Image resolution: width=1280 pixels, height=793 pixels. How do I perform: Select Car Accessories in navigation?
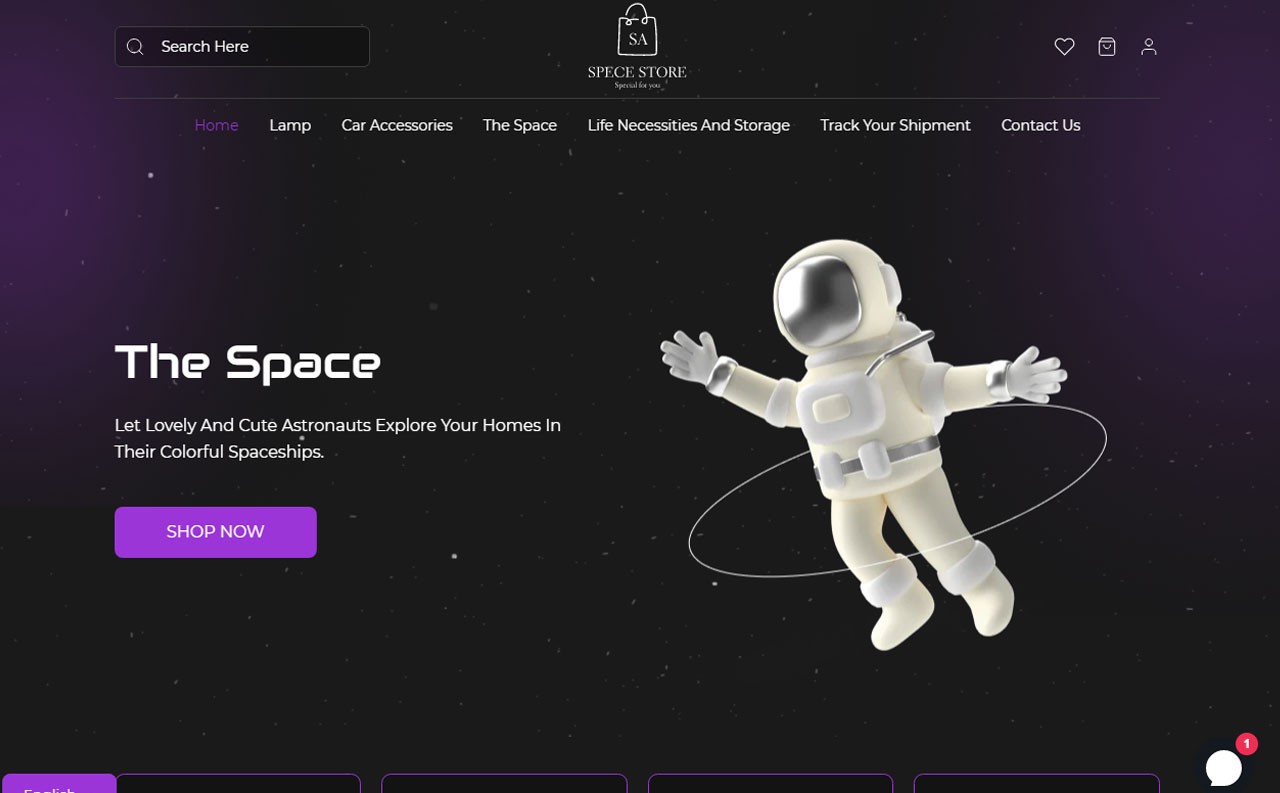pos(397,125)
